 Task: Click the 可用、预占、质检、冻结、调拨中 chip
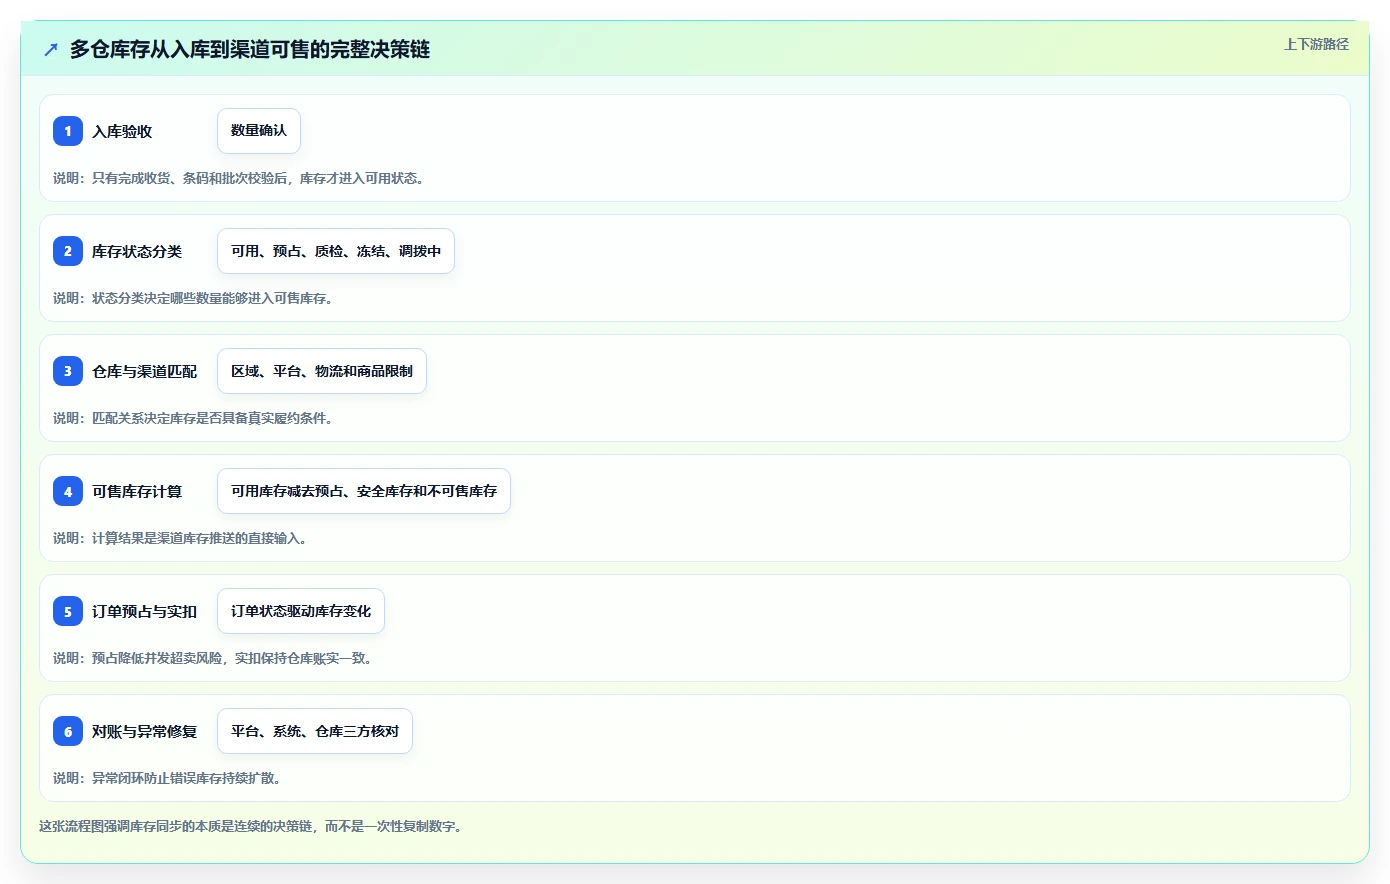336,251
